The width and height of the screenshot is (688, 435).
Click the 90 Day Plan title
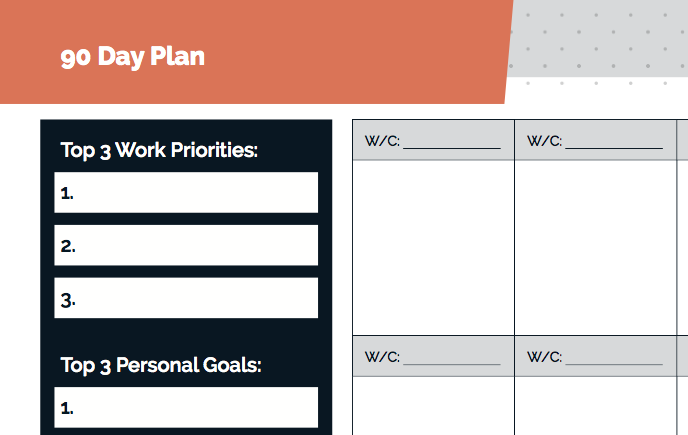pyautogui.click(x=133, y=57)
